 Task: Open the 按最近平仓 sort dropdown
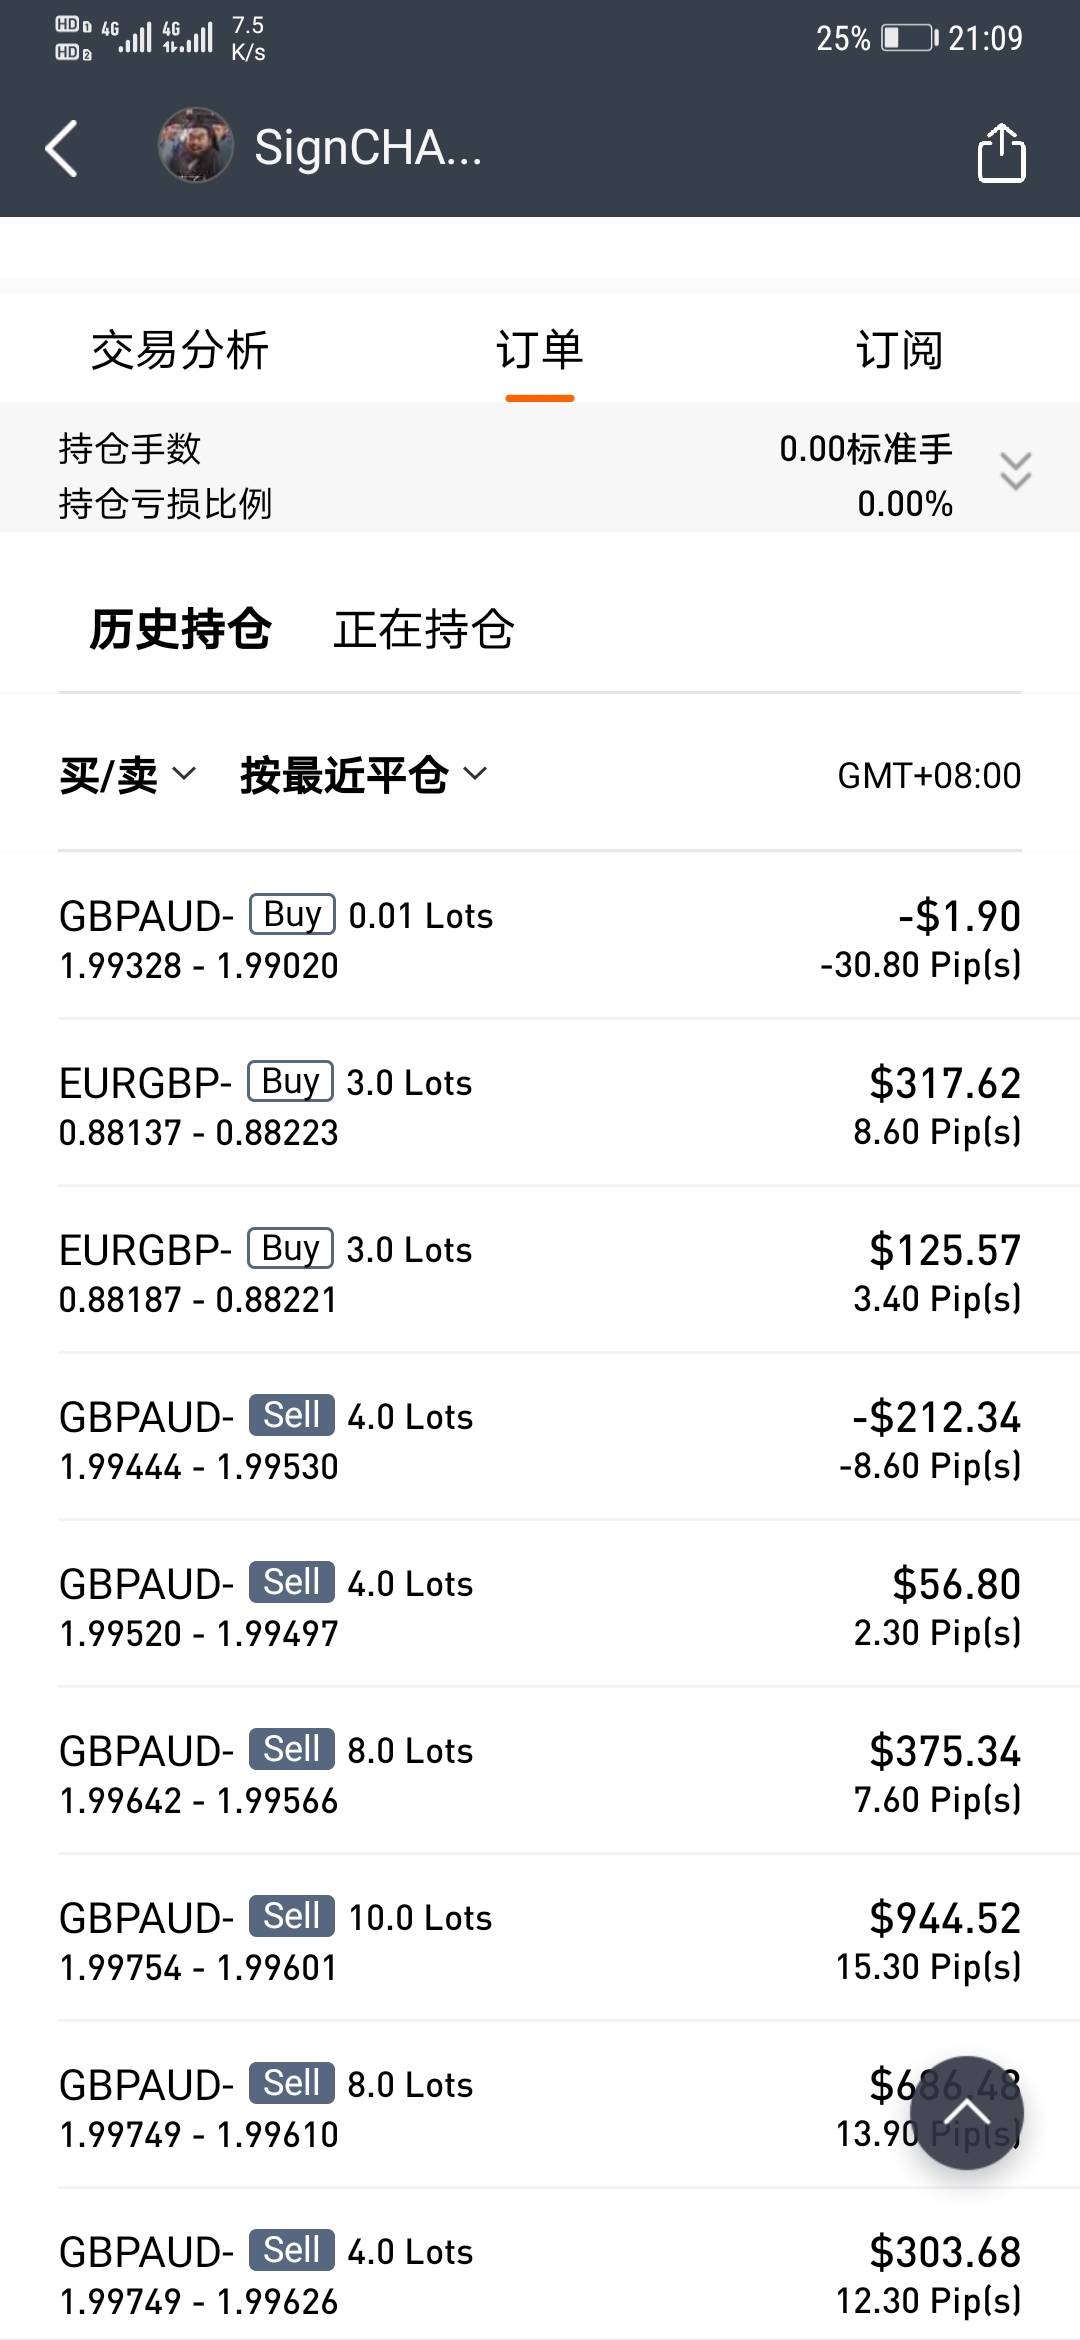(362, 775)
